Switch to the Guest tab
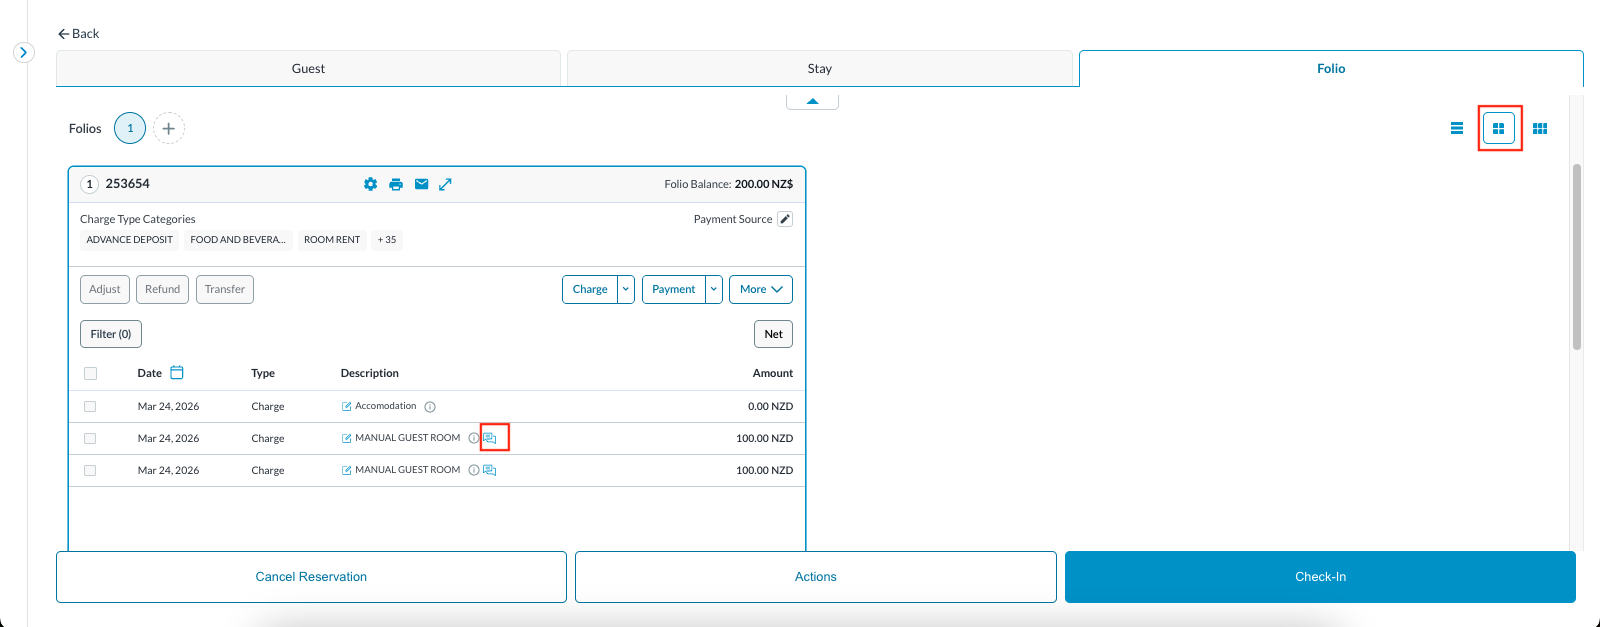The image size is (1600, 627). click(x=308, y=69)
